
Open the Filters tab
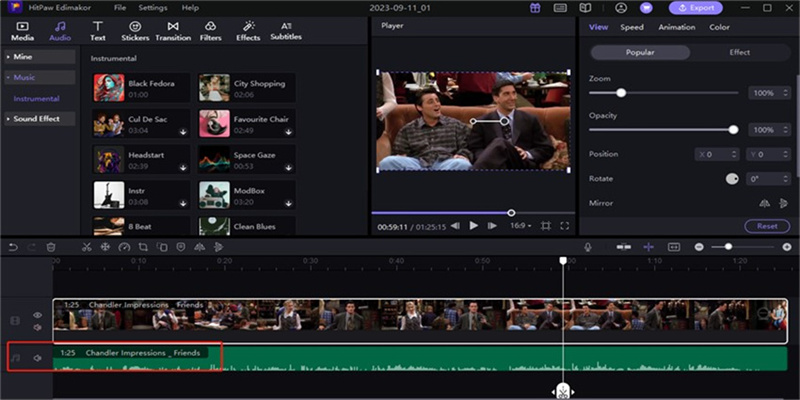tap(210, 31)
